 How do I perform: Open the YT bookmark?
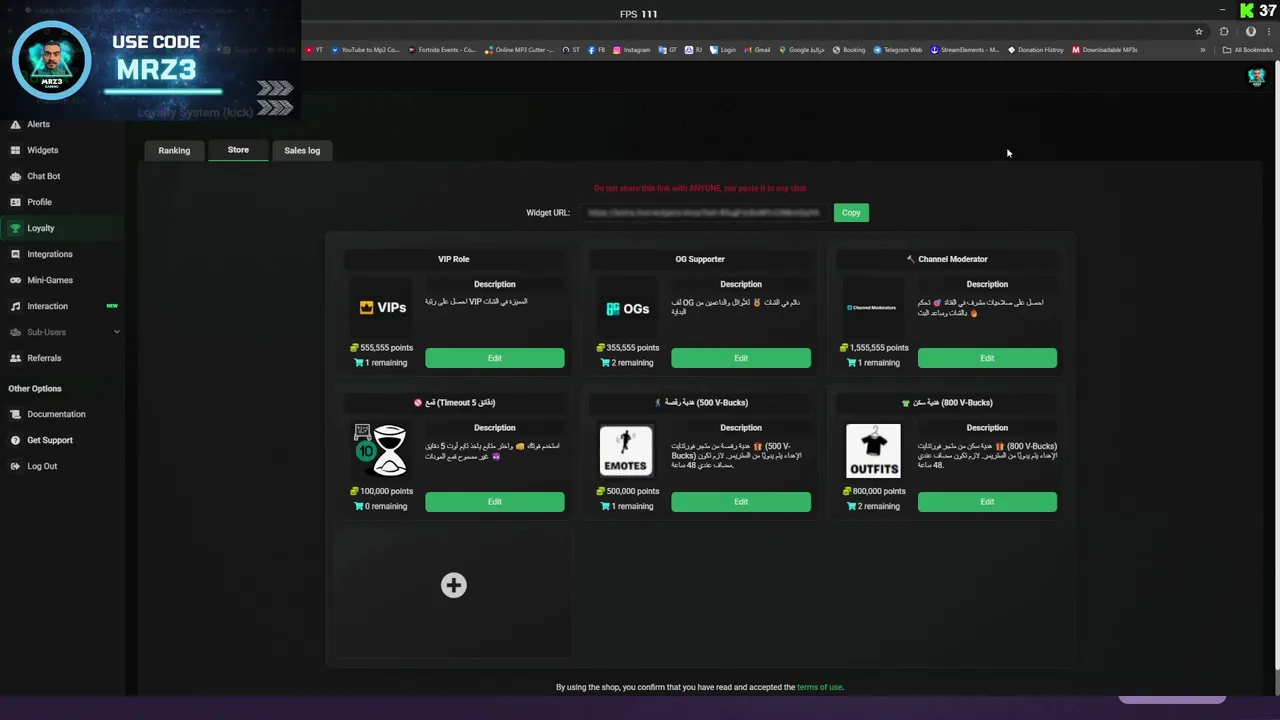(x=315, y=49)
